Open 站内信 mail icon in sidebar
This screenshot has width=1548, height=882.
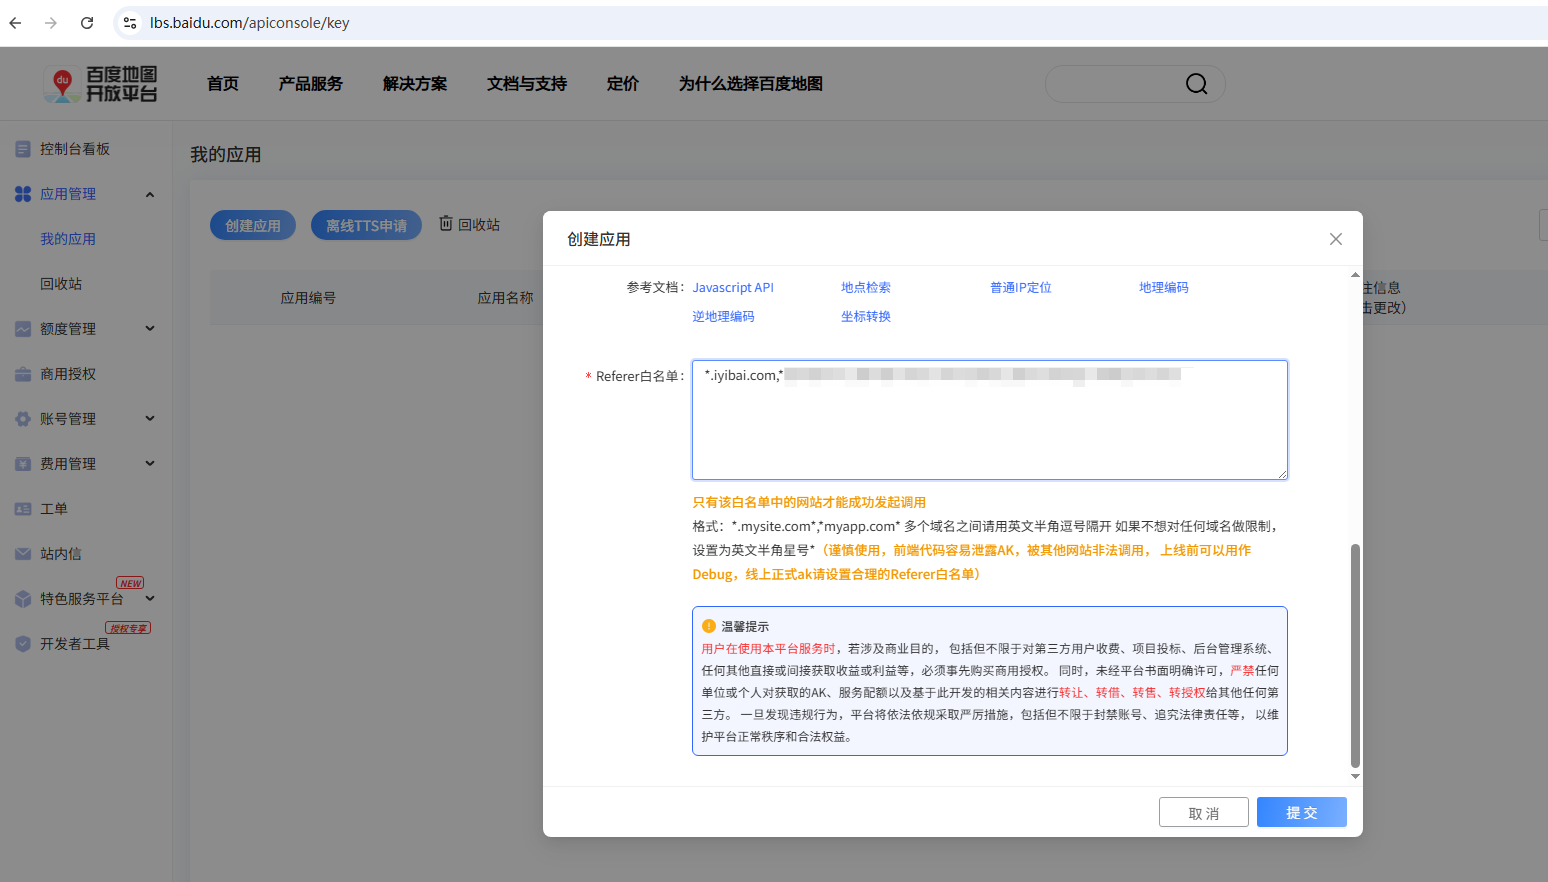tap(23, 554)
